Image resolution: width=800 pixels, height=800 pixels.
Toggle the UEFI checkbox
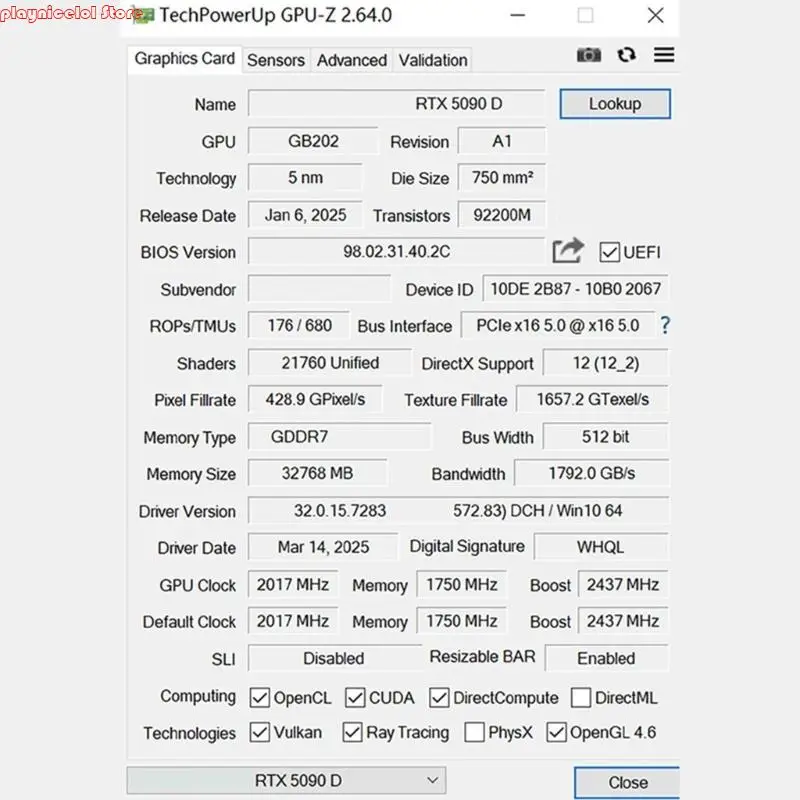click(609, 252)
